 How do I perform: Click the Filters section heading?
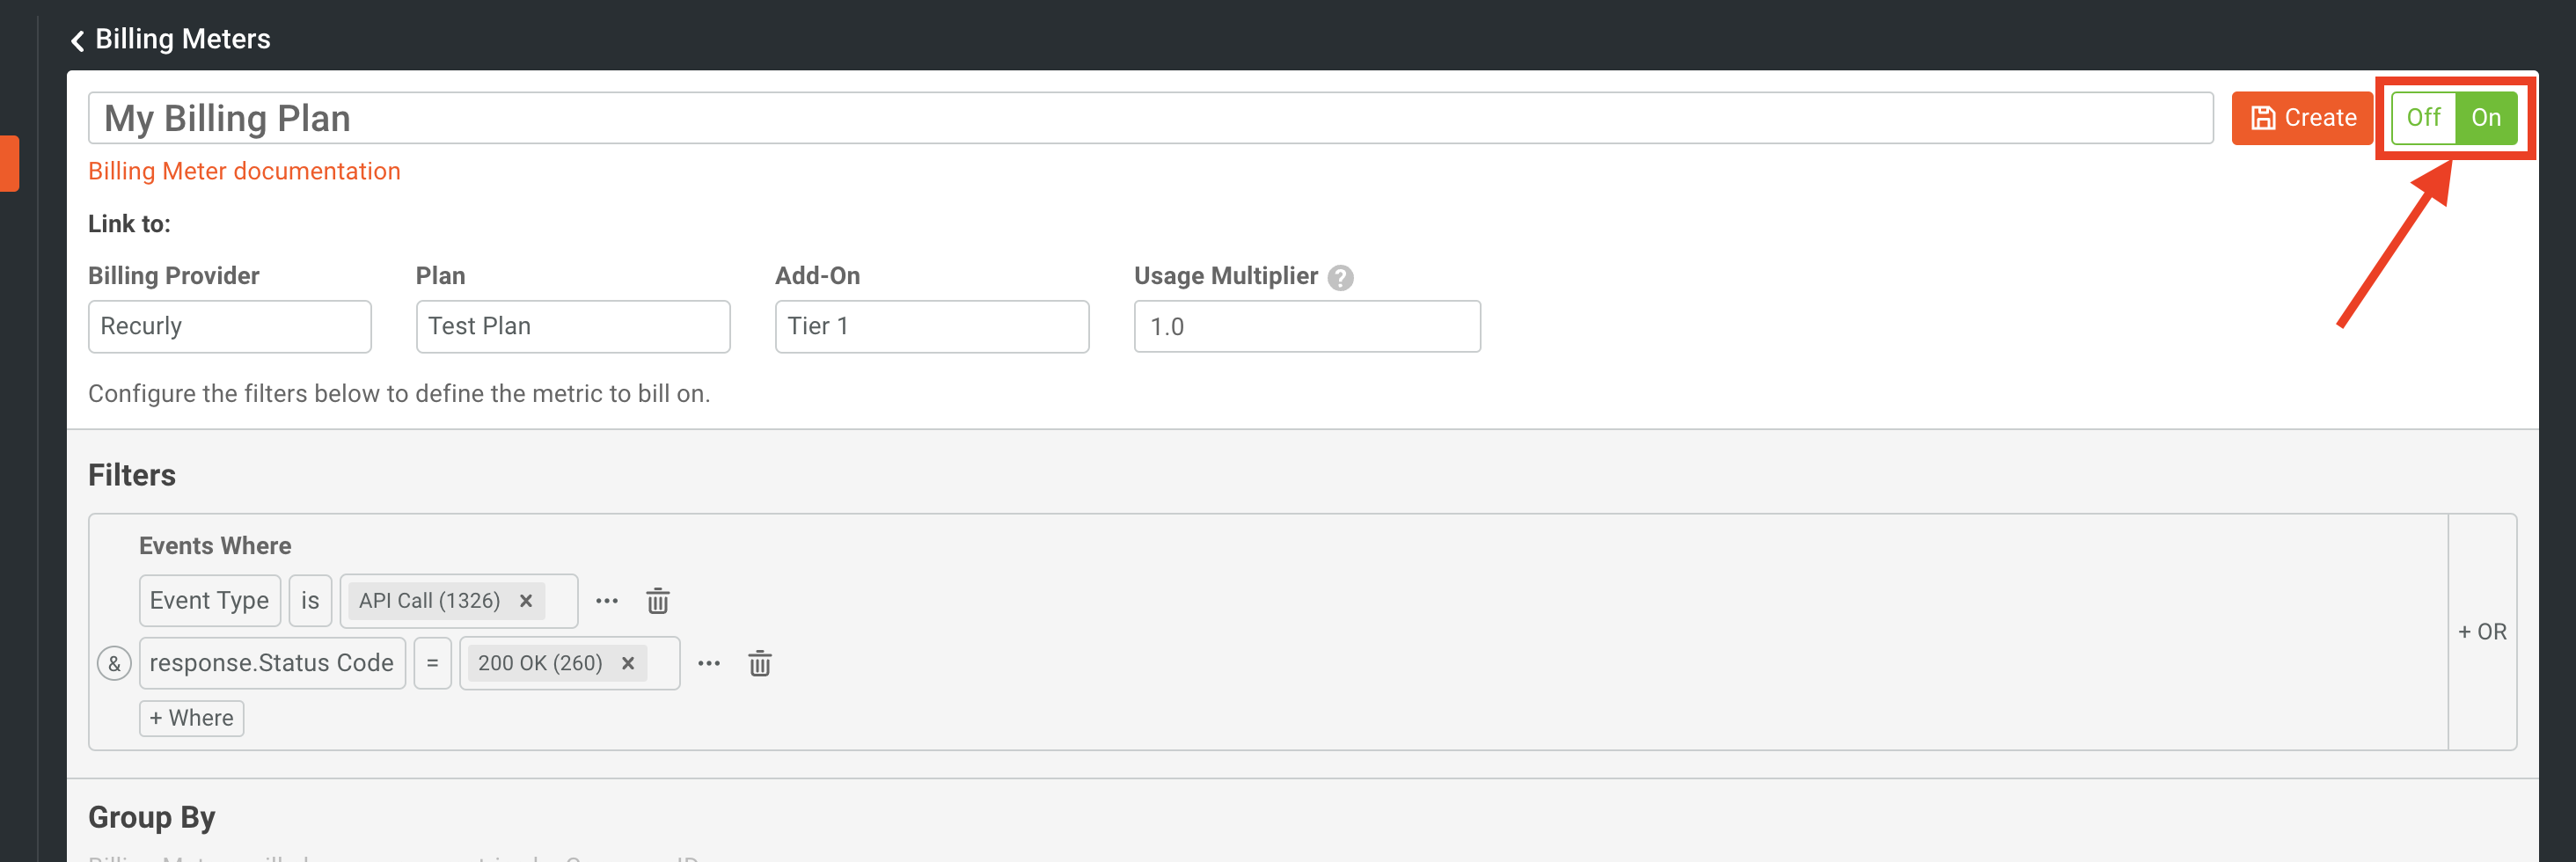pos(132,475)
